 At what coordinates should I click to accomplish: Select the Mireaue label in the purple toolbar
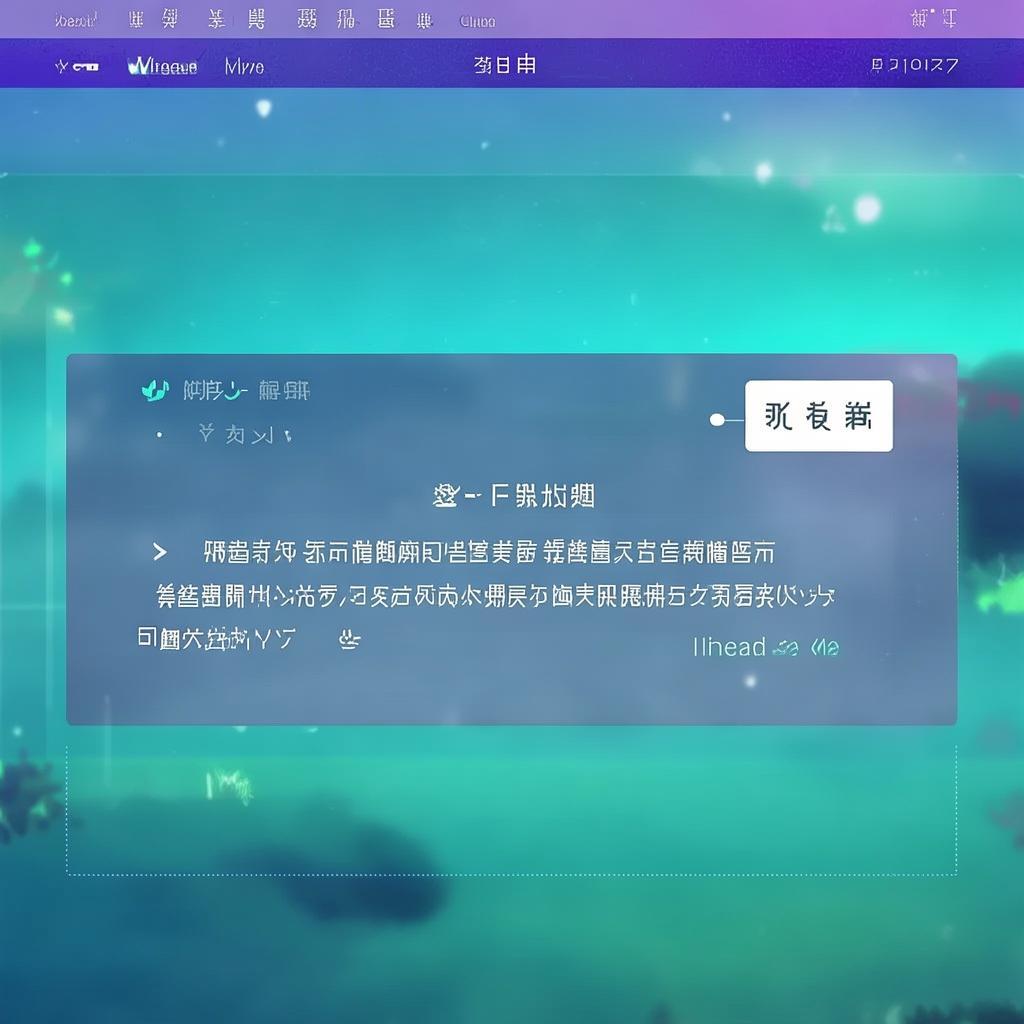(166, 66)
